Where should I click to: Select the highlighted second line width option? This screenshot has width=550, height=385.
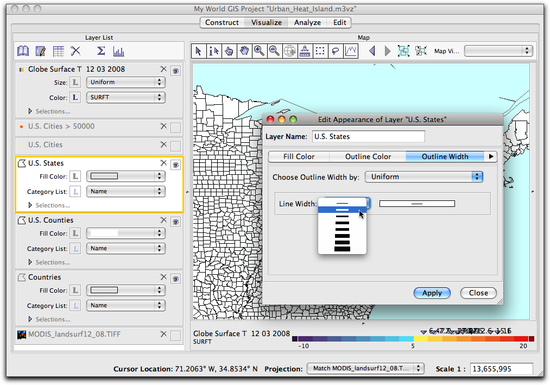pos(342,210)
